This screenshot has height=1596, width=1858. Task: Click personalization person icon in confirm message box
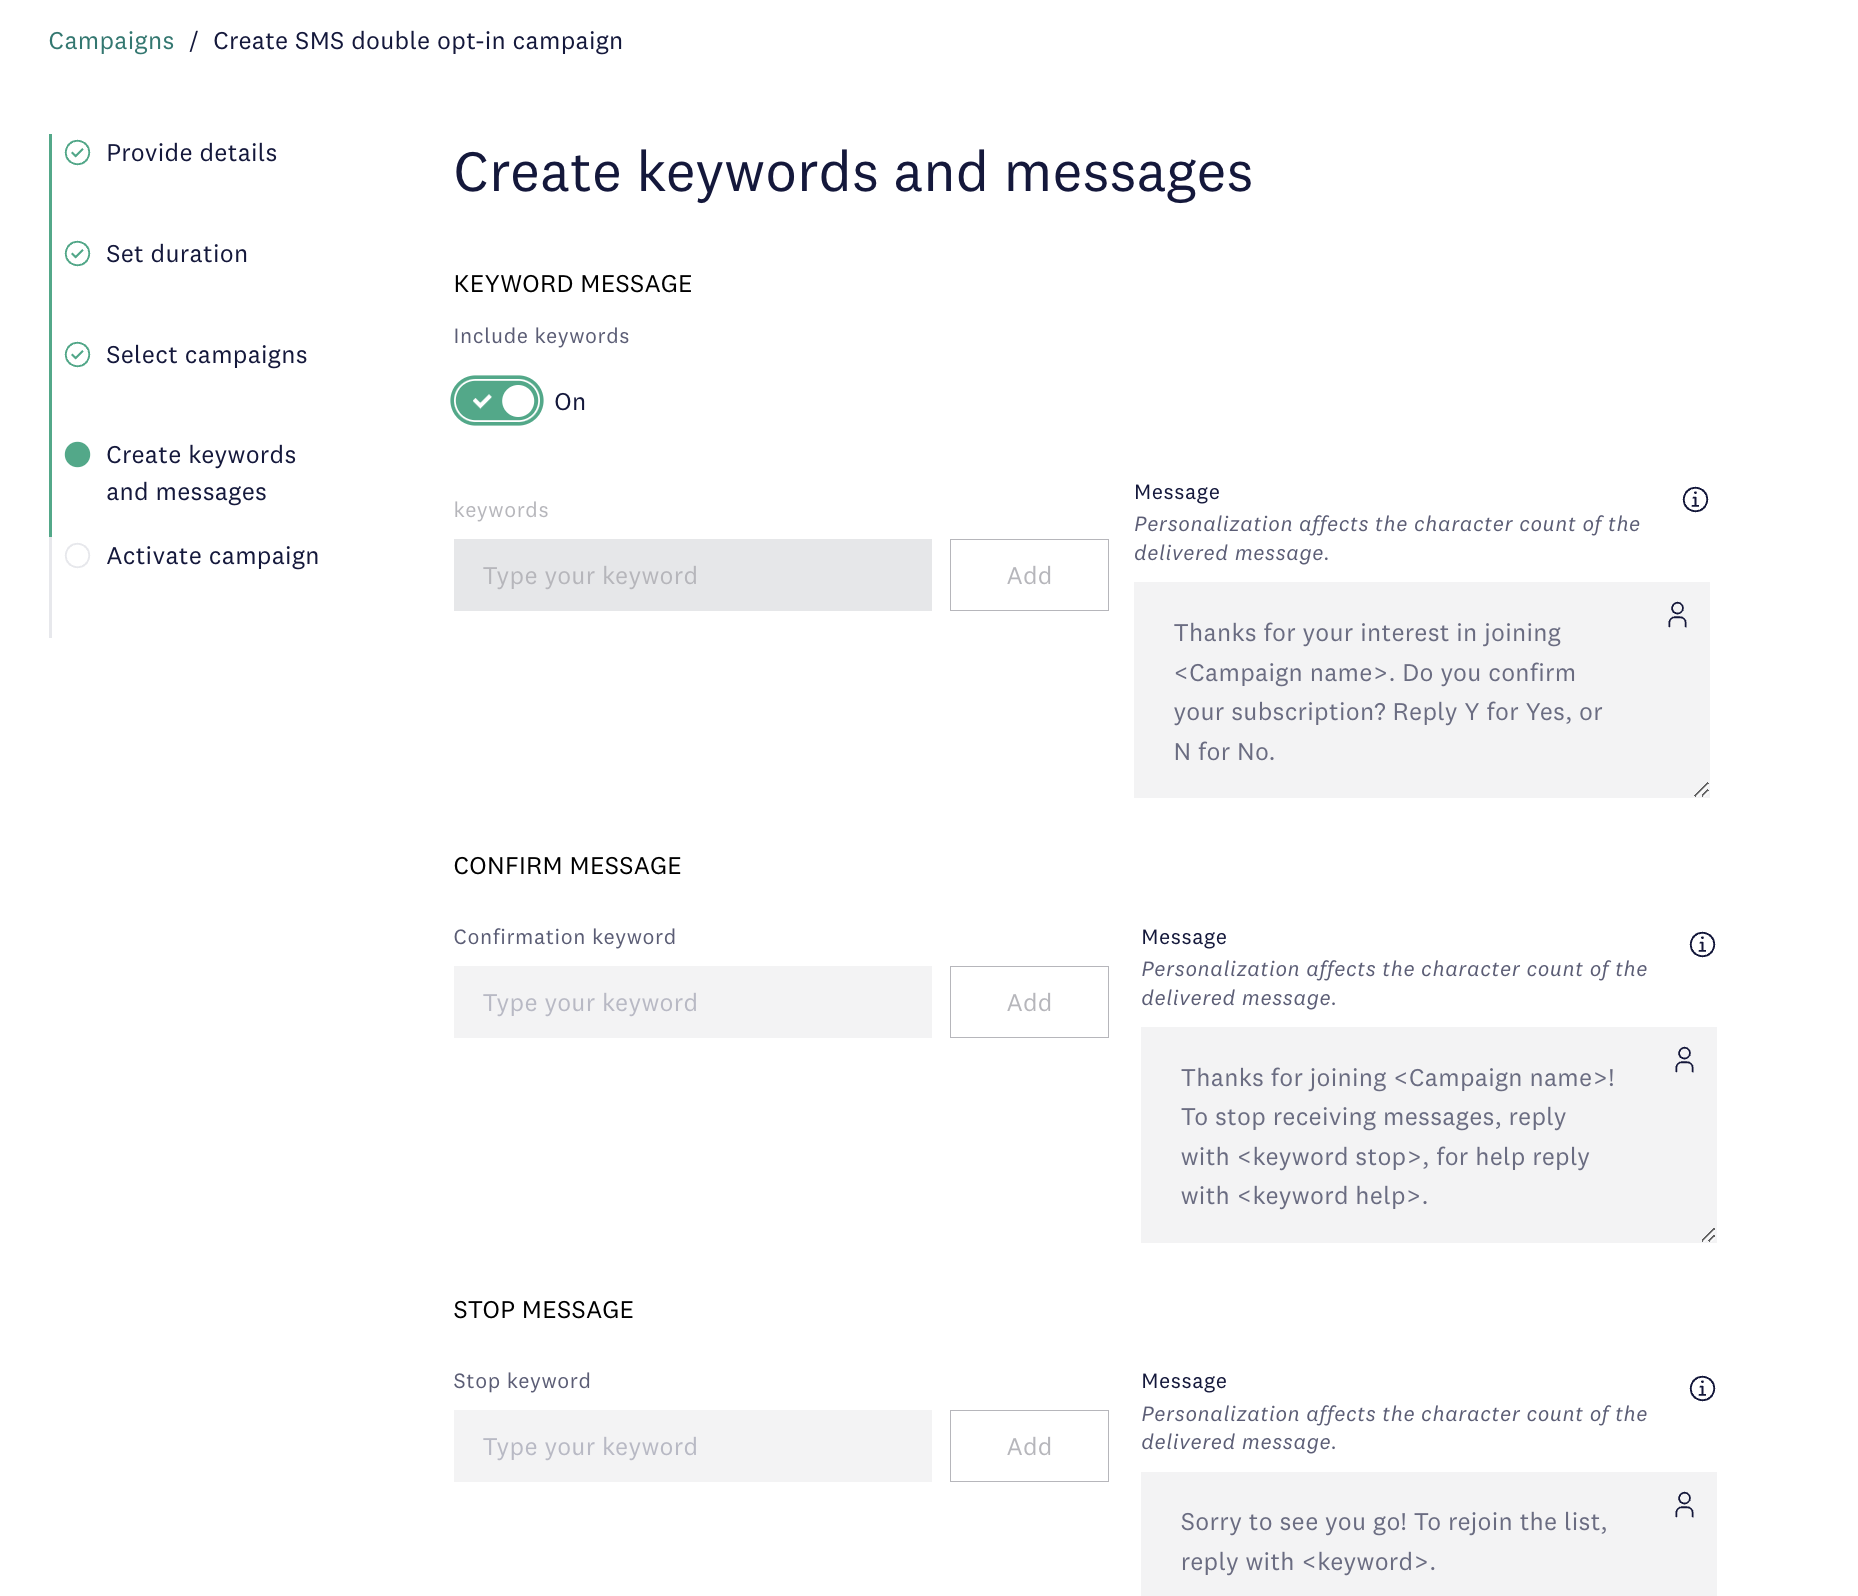tap(1684, 1060)
